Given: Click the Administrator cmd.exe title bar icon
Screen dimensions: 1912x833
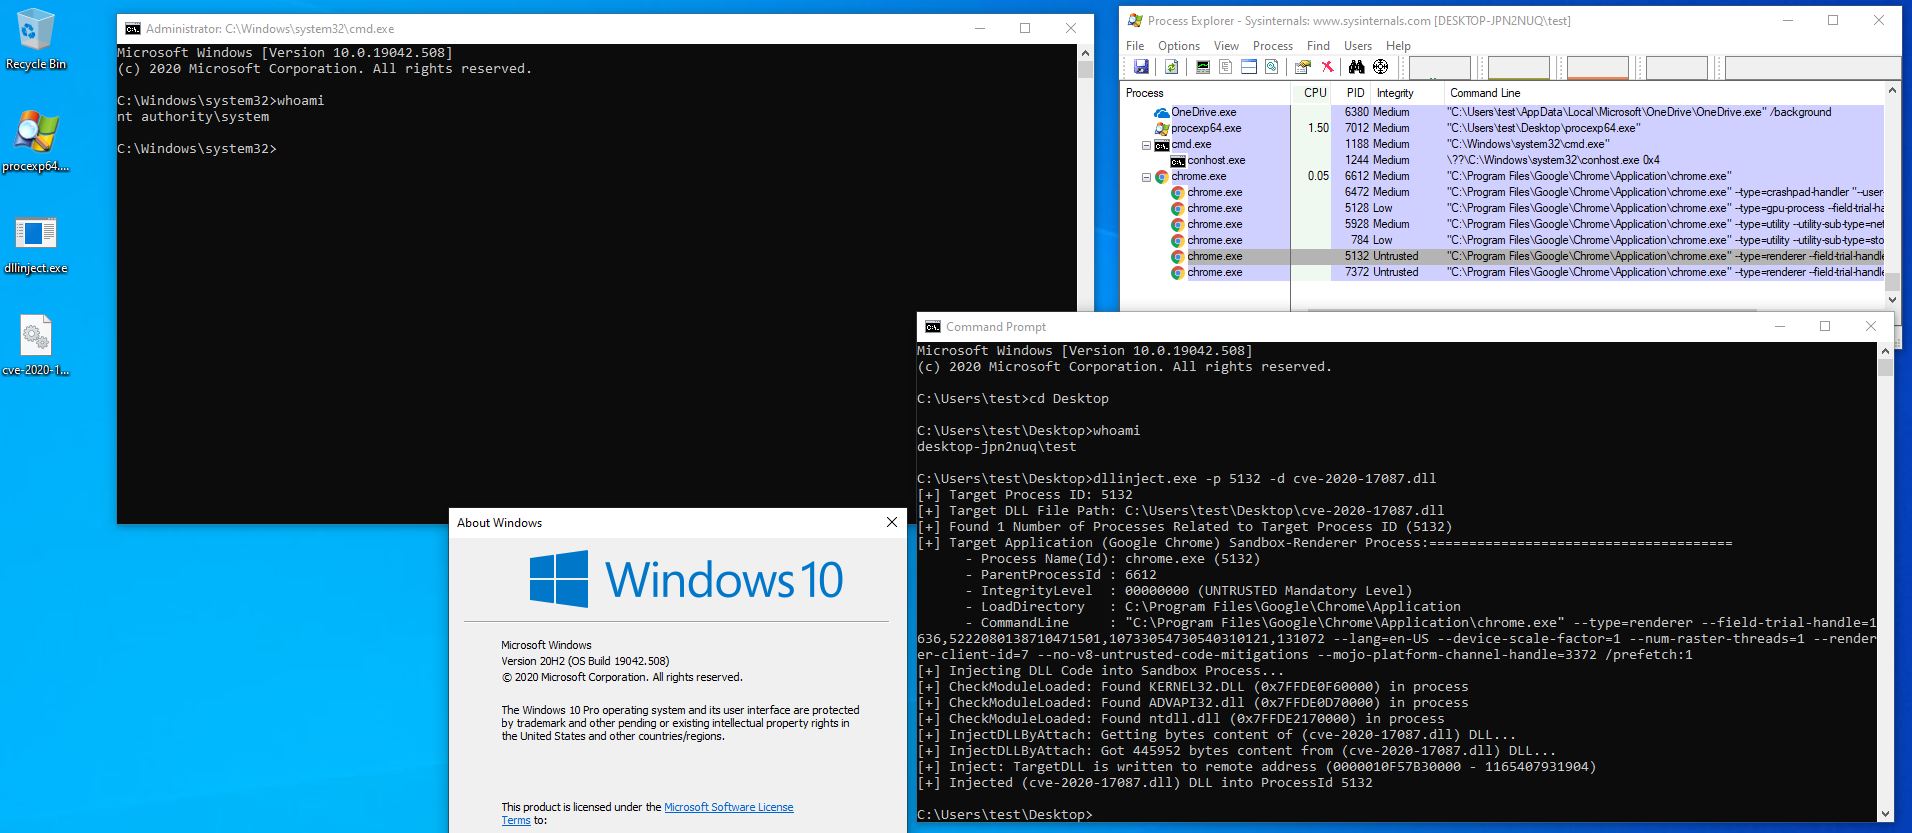Looking at the screenshot, I should [133, 29].
